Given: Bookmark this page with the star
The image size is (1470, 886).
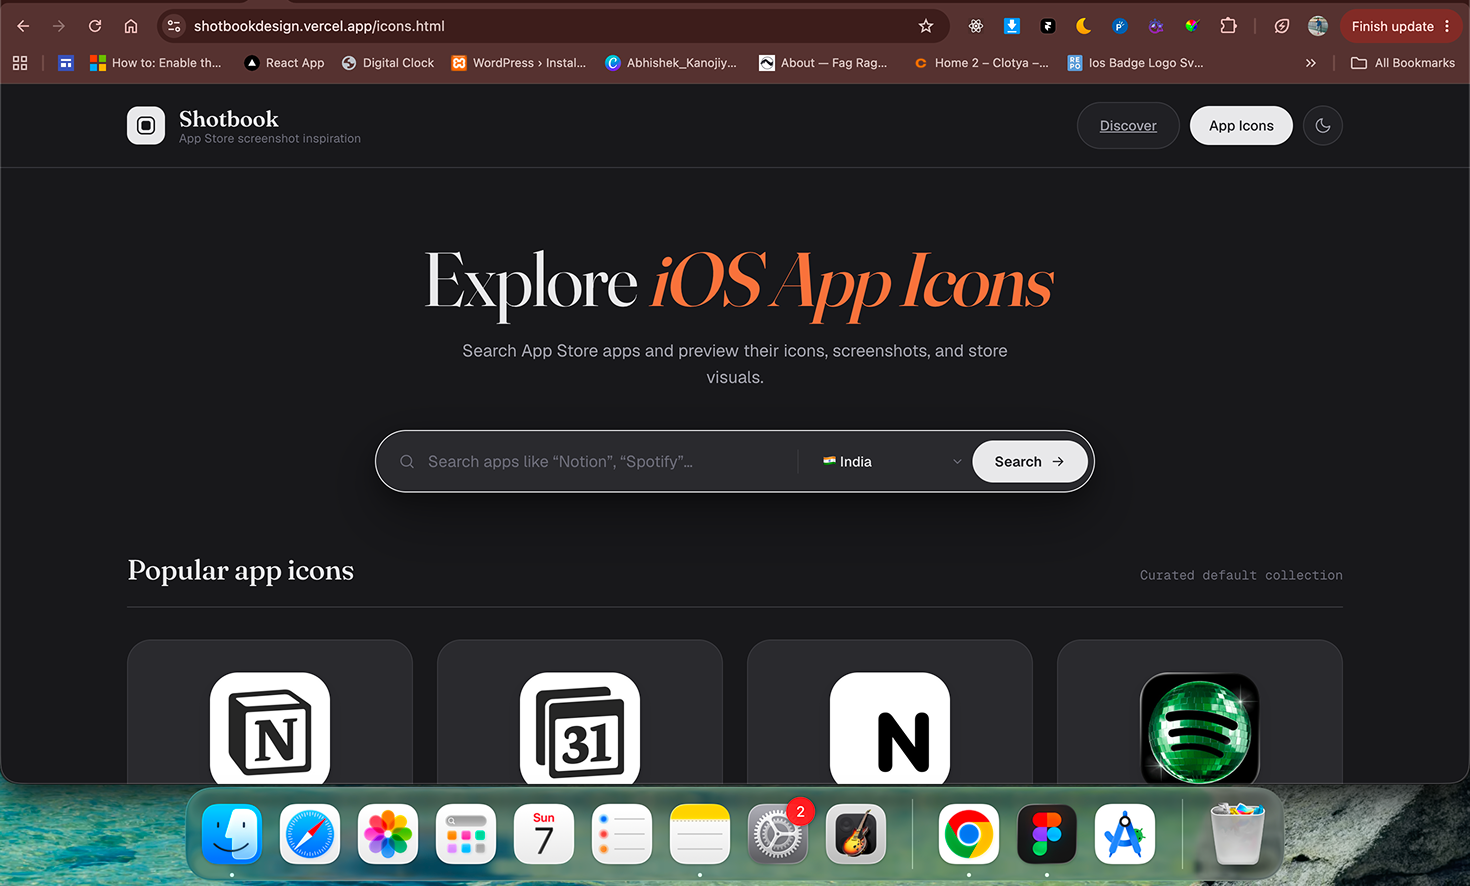Looking at the screenshot, I should pyautogui.click(x=926, y=26).
